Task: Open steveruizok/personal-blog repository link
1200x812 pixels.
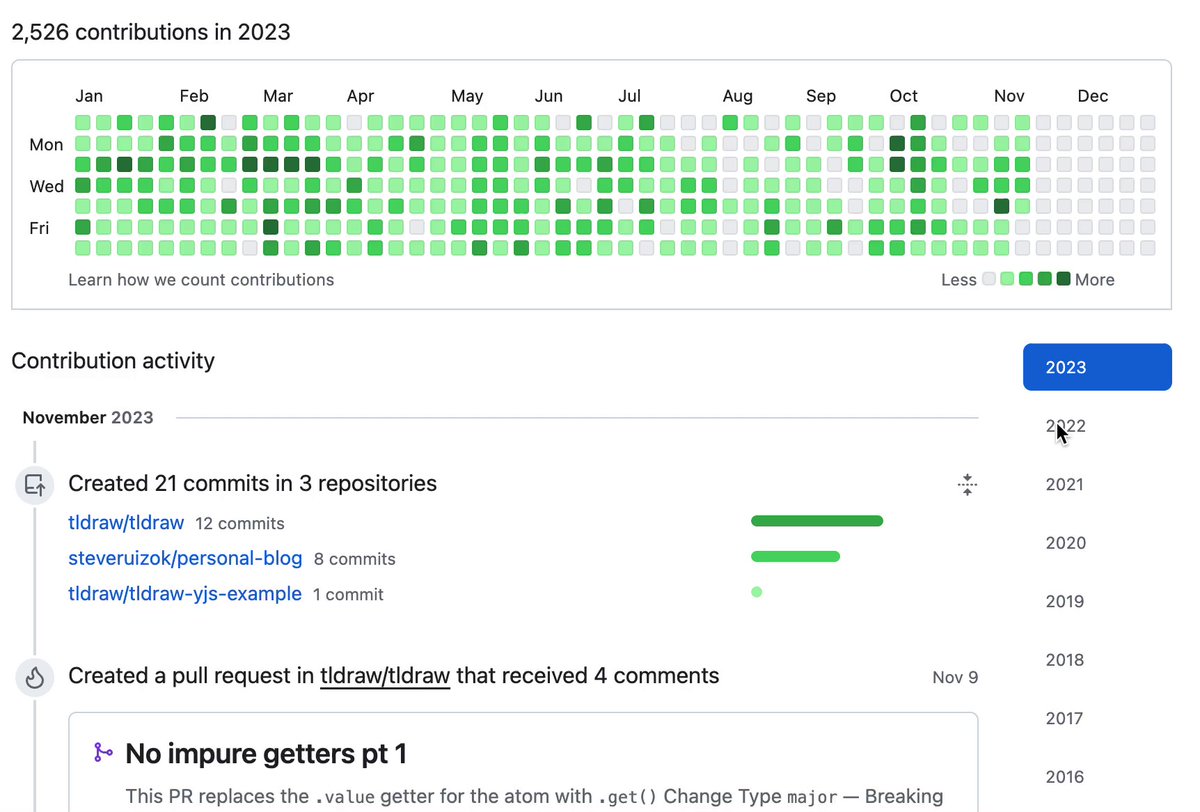Action: [185, 558]
